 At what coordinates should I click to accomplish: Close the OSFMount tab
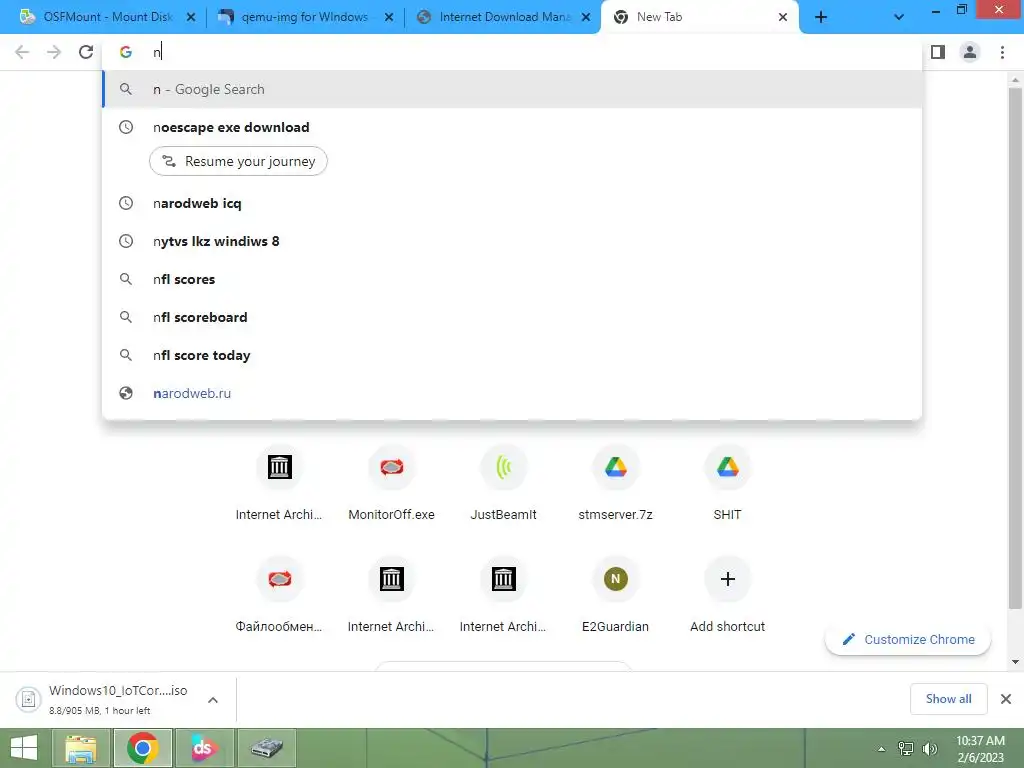click(191, 17)
